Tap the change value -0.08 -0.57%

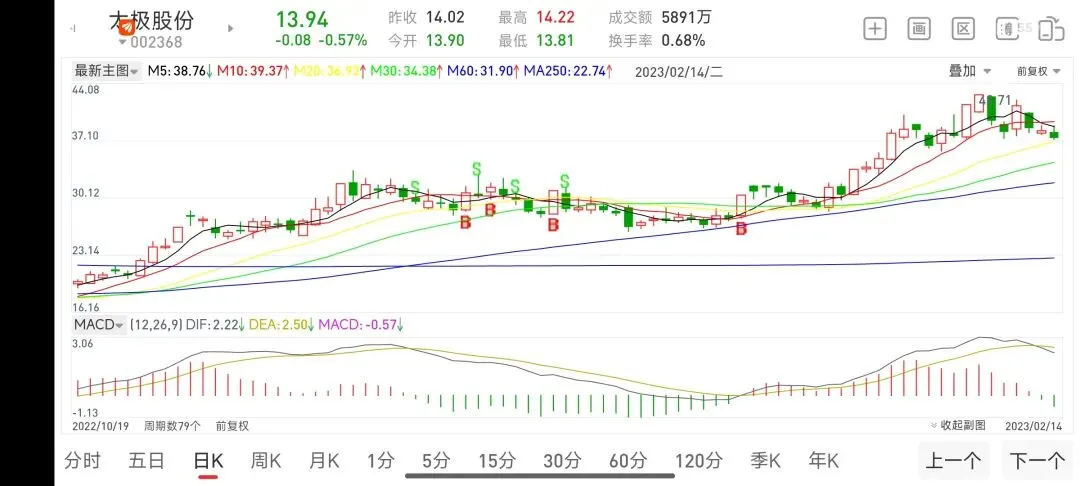(321, 41)
